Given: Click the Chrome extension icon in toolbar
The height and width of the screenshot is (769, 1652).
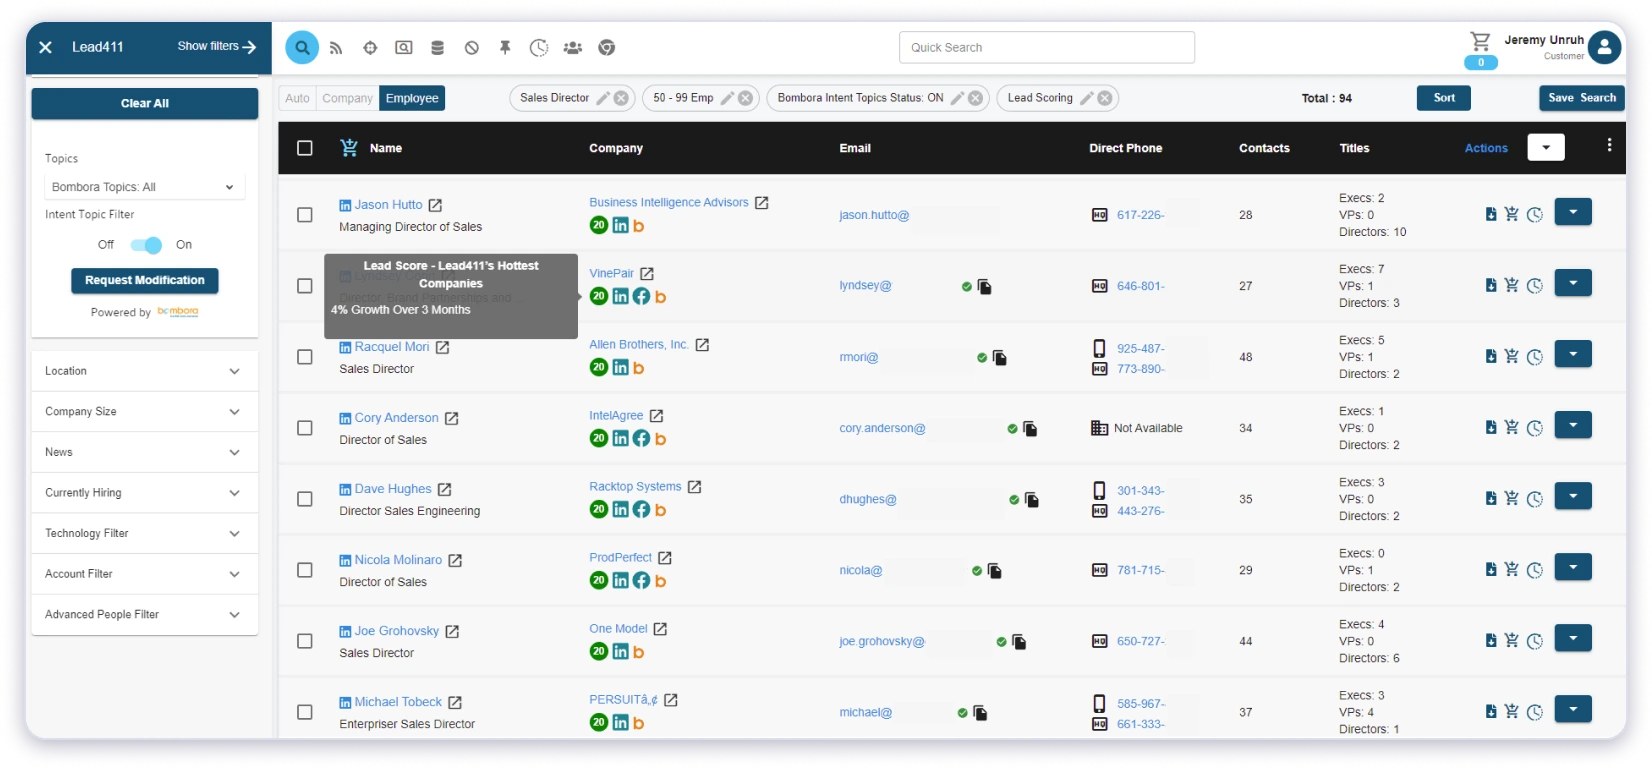Looking at the screenshot, I should click(606, 48).
